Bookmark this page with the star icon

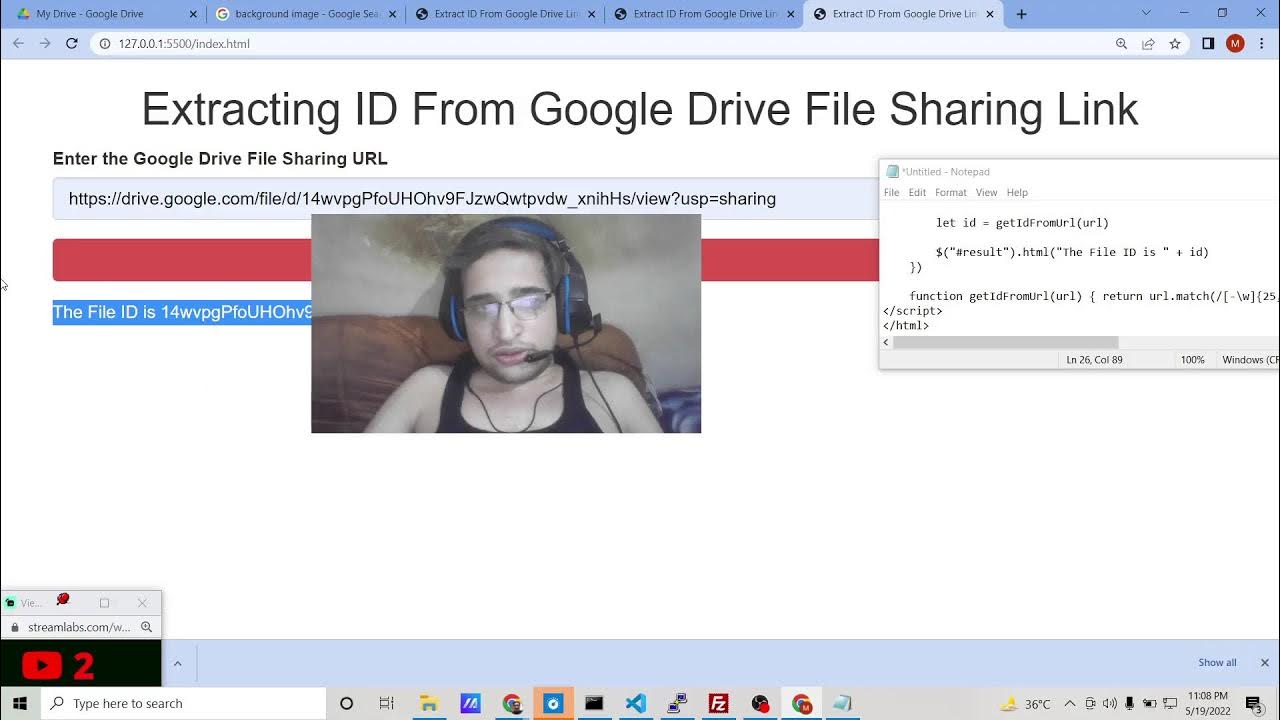click(1175, 44)
